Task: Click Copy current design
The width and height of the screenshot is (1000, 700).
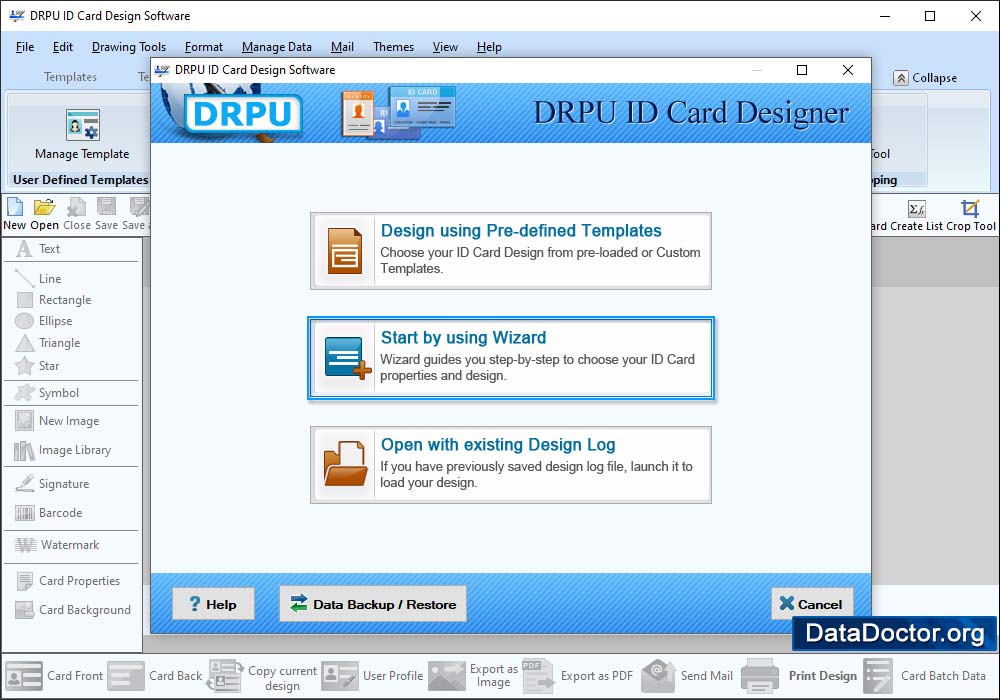Action: (262, 676)
